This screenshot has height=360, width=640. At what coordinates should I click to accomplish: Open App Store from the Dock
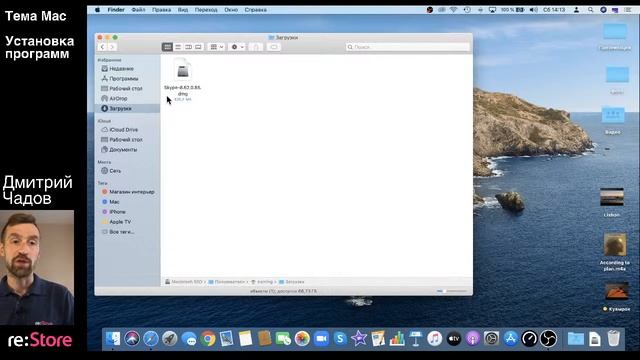point(510,339)
